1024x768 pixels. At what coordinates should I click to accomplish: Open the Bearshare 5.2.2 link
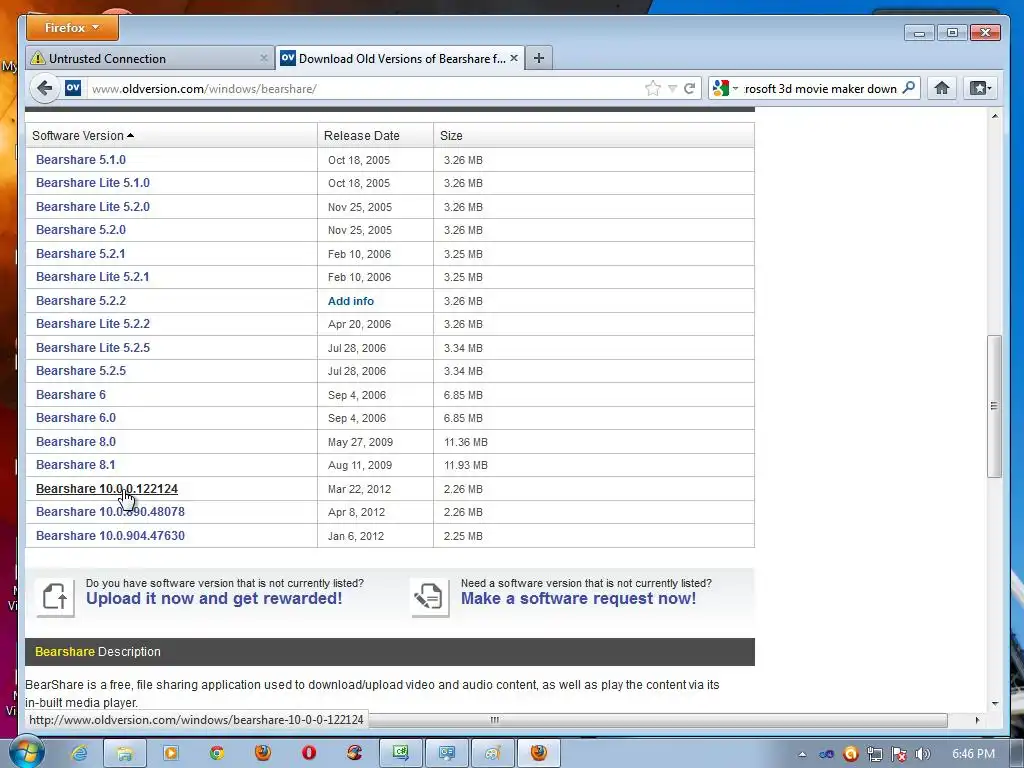pyautogui.click(x=81, y=301)
